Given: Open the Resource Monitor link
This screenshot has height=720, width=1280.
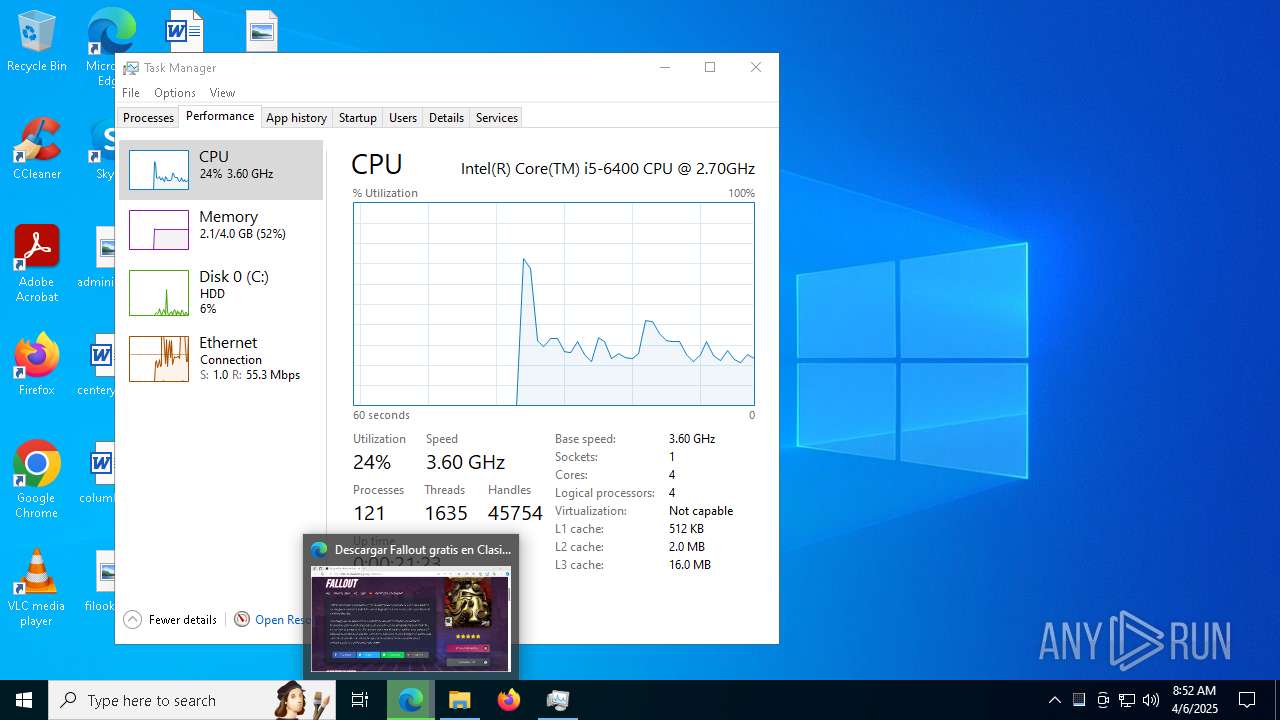Looking at the screenshot, I should tap(272, 620).
